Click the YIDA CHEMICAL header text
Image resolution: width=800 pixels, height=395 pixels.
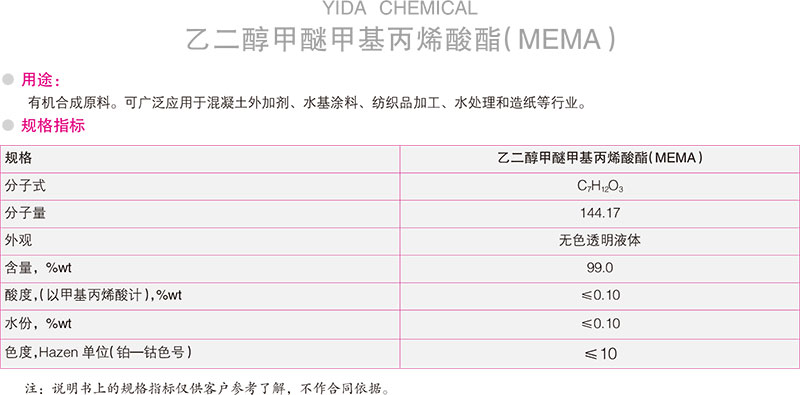tap(400, 8)
